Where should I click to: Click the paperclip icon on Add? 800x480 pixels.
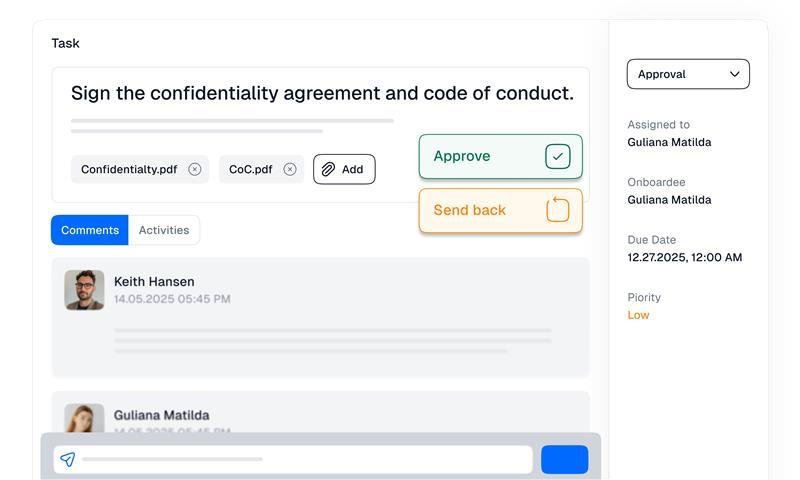point(328,169)
